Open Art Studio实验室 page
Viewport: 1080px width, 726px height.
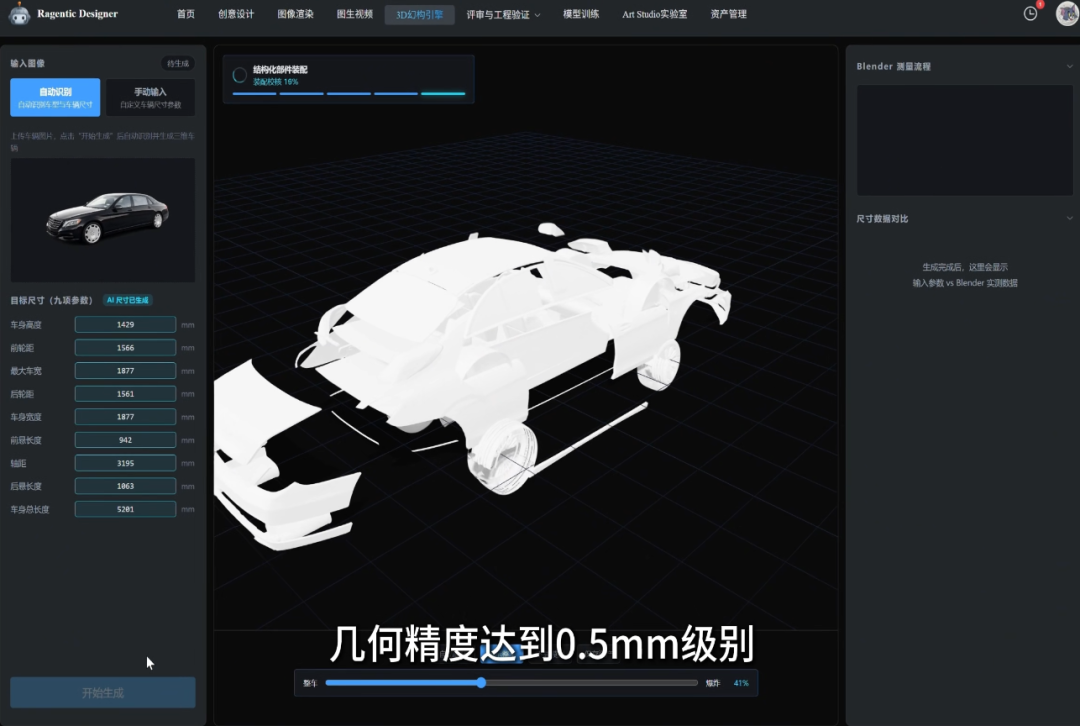pos(654,14)
